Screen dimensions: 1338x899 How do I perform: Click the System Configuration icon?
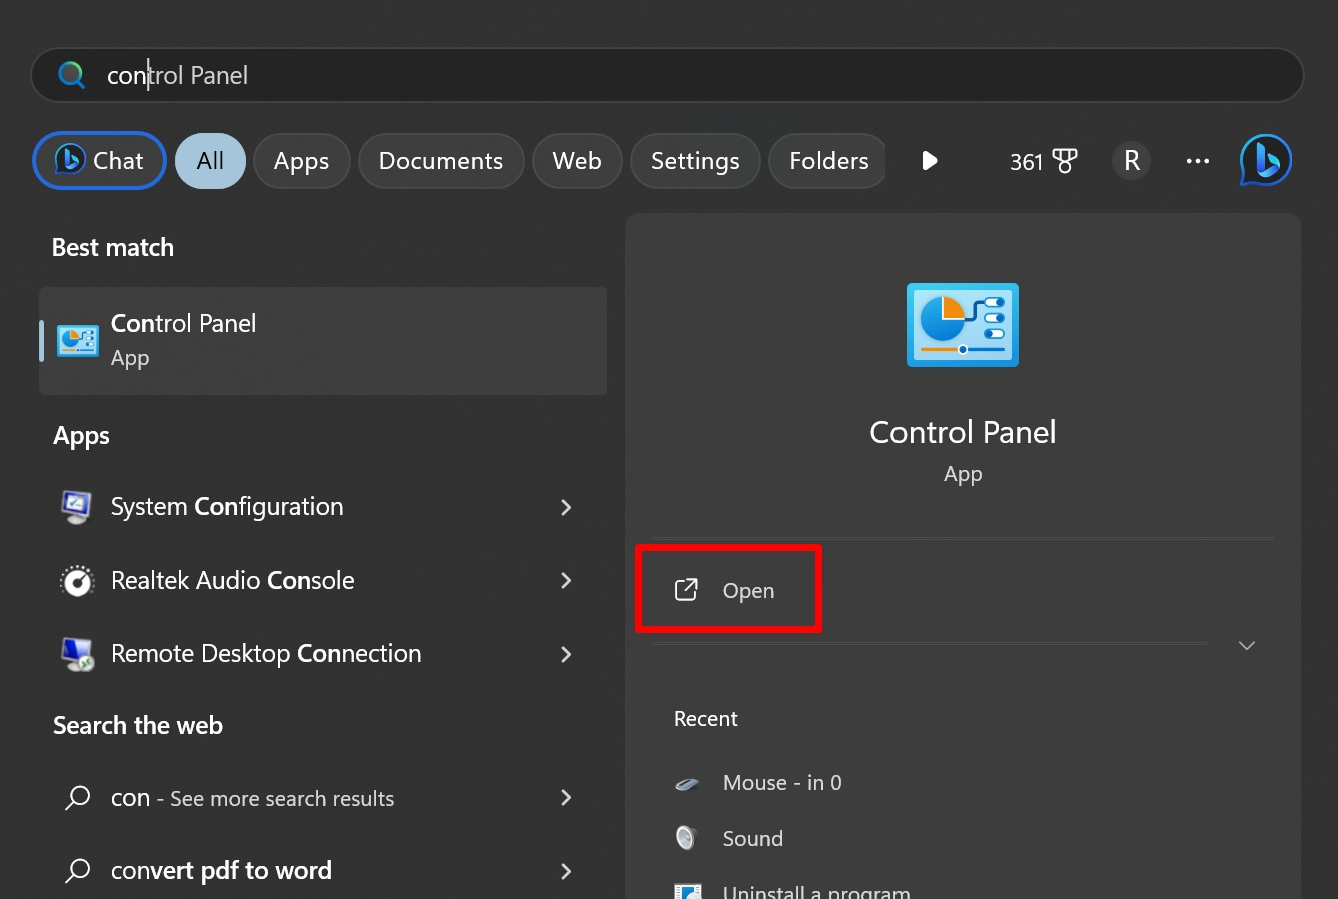click(77, 507)
